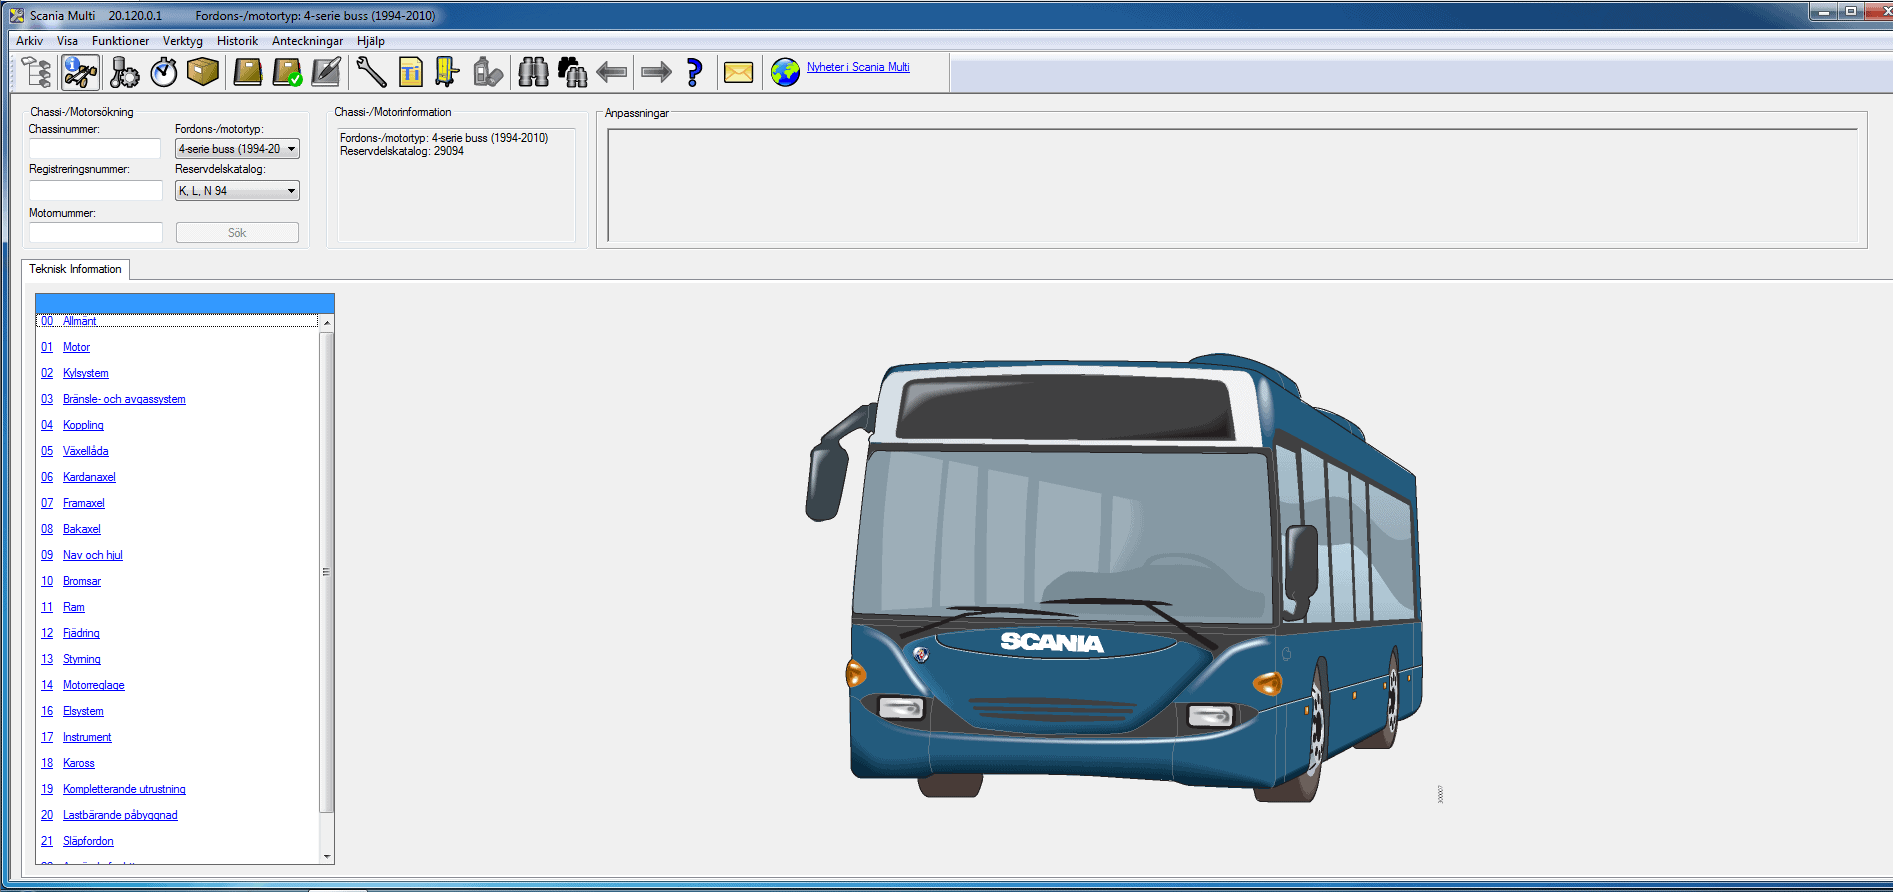This screenshot has height=892, width=1893.
Task: Click the oil bottle and filter icon
Action: point(488,72)
